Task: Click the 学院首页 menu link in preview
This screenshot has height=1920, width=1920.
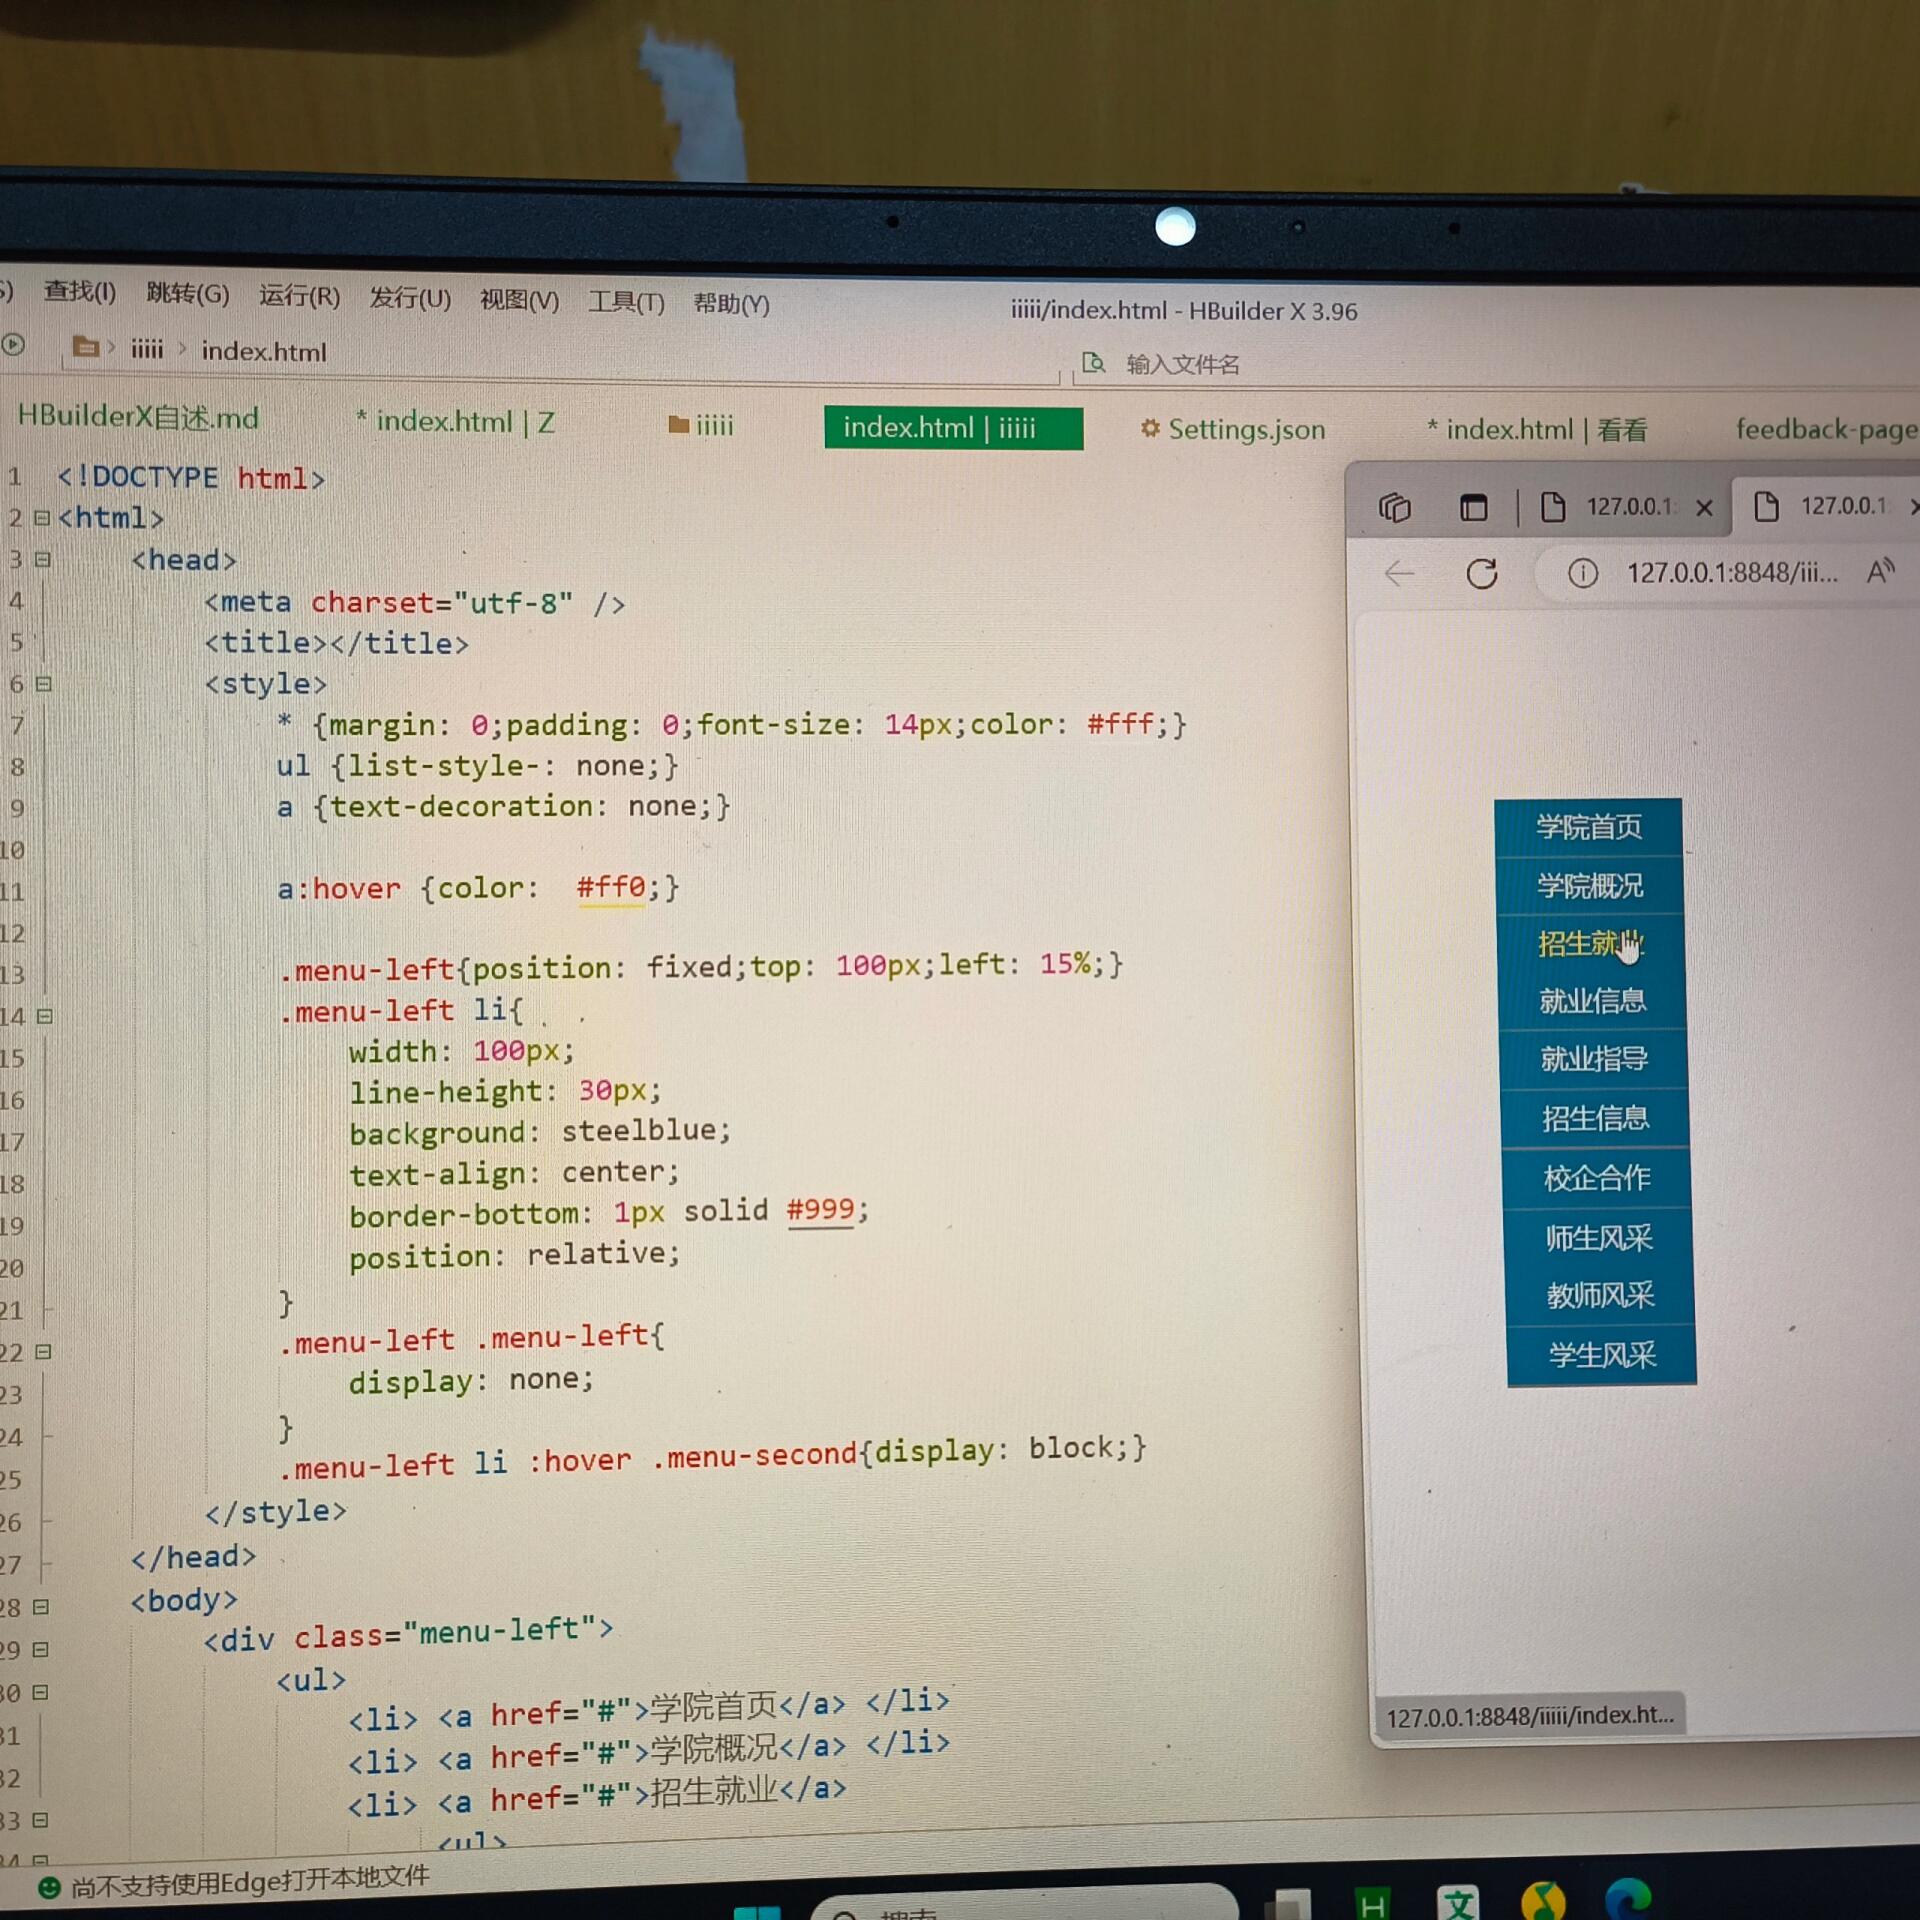Action: click(1589, 827)
